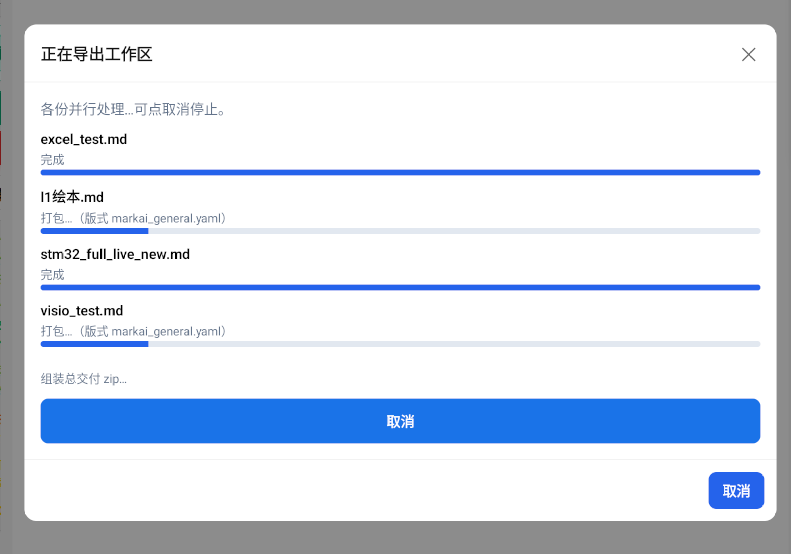Select the excel_test.md file name
The image size is (791, 554).
pyautogui.click(x=84, y=139)
